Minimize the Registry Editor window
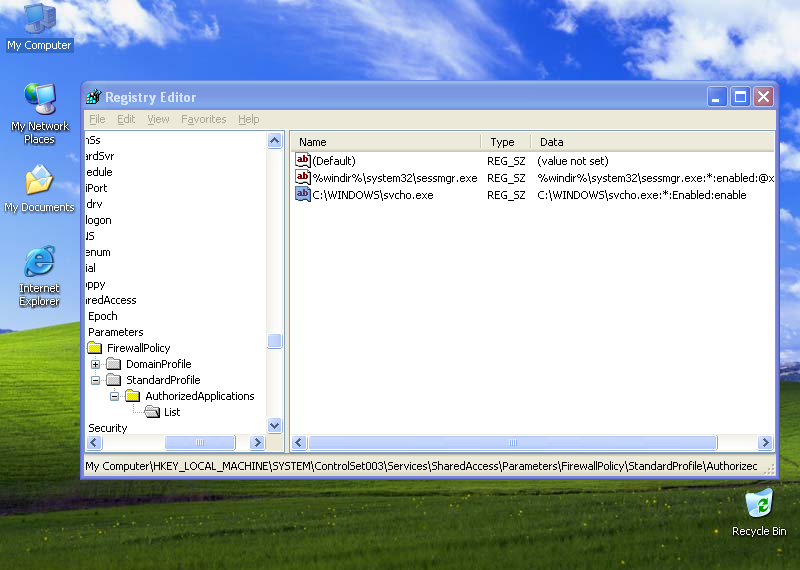 point(716,96)
